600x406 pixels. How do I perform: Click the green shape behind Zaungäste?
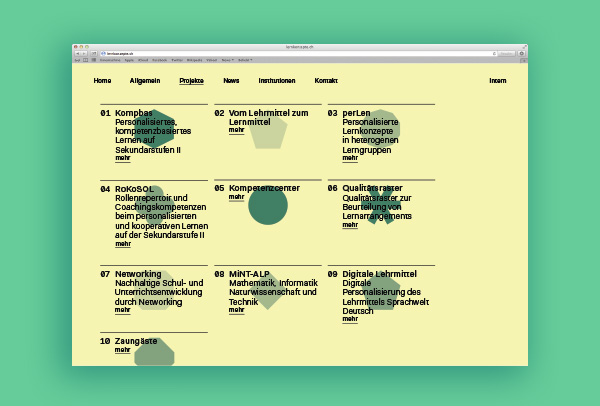click(155, 353)
